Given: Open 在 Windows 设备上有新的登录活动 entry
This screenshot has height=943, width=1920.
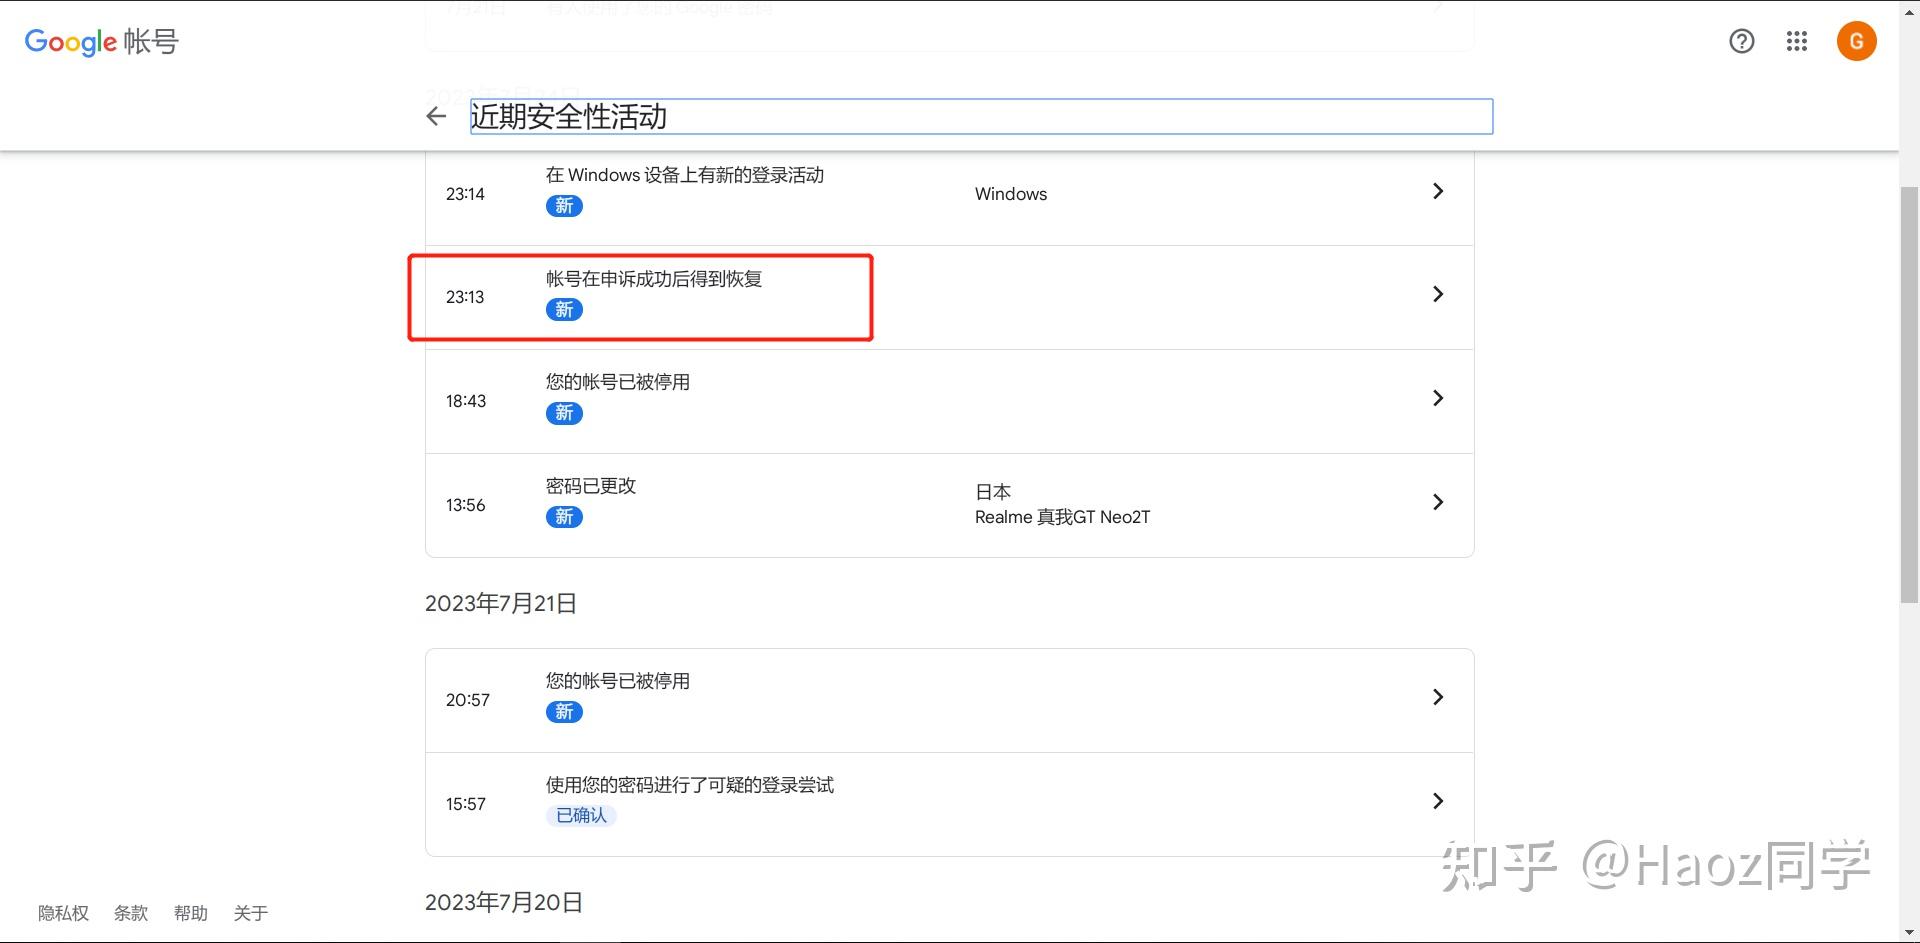Looking at the screenshot, I should pos(685,175).
